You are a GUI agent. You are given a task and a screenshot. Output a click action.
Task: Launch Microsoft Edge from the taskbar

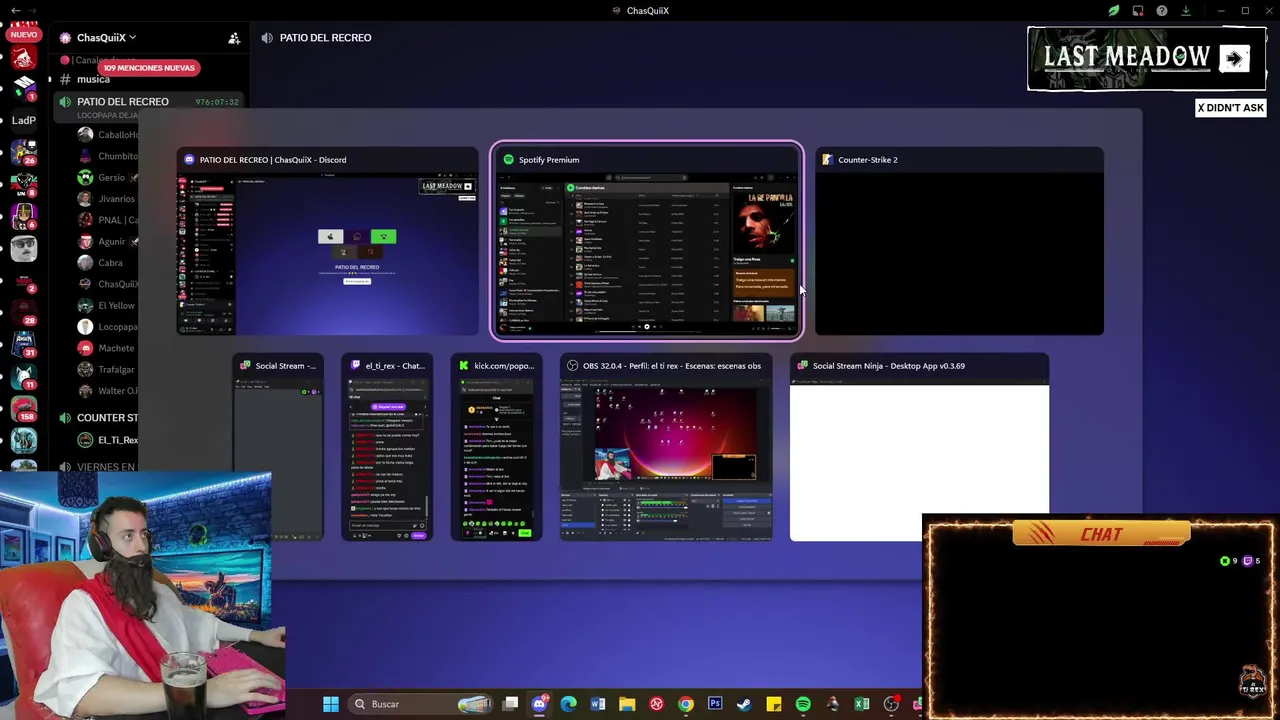tap(569, 704)
